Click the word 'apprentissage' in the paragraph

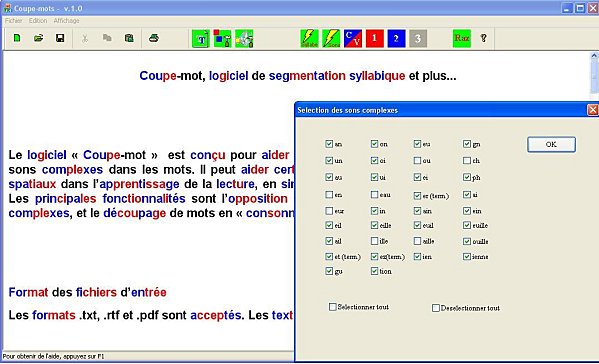(x=139, y=184)
